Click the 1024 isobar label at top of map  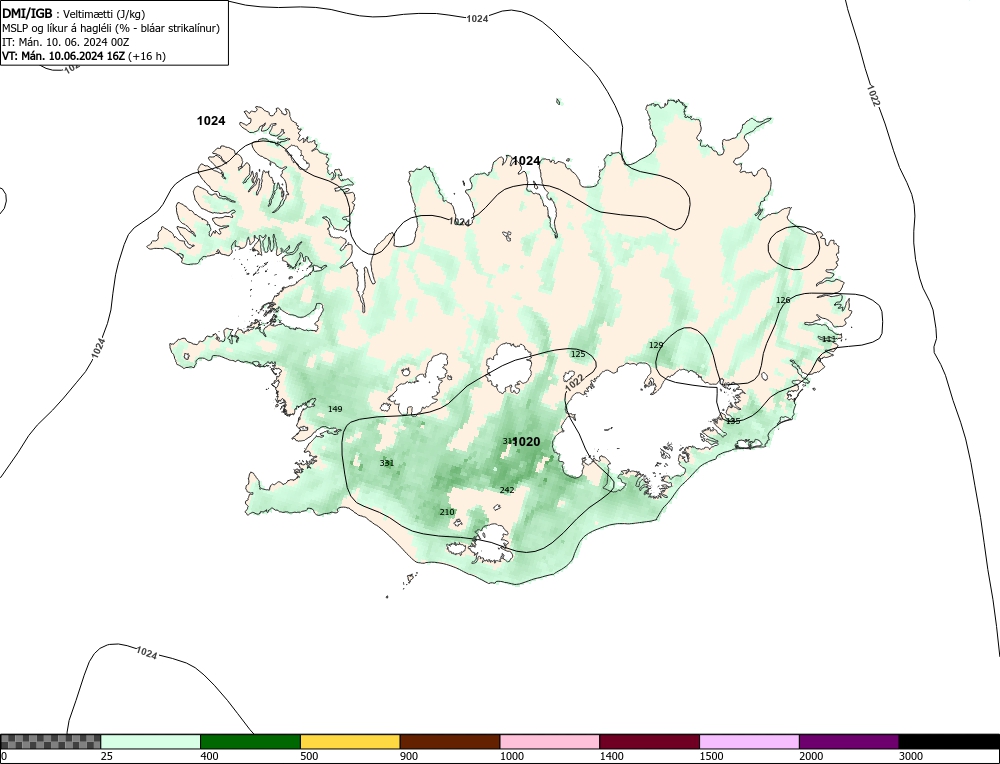477,18
